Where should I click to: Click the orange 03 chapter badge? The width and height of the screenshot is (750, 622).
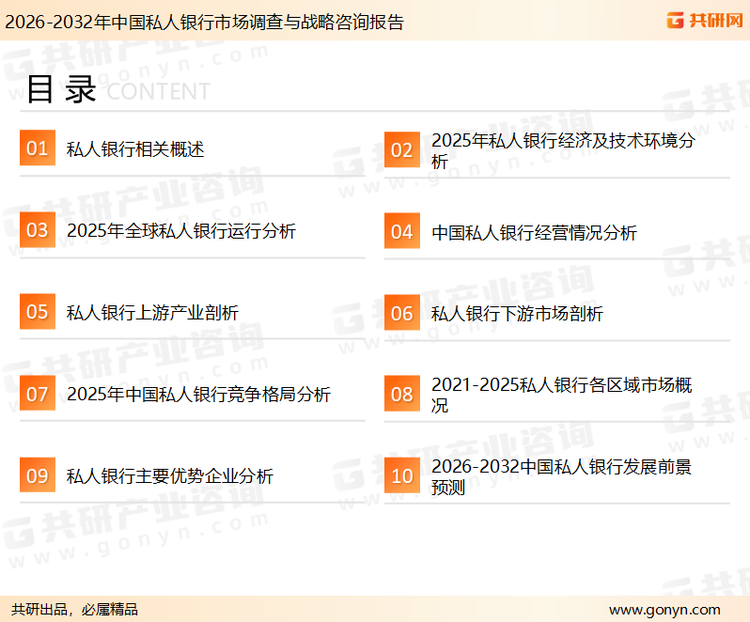[x=37, y=231]
